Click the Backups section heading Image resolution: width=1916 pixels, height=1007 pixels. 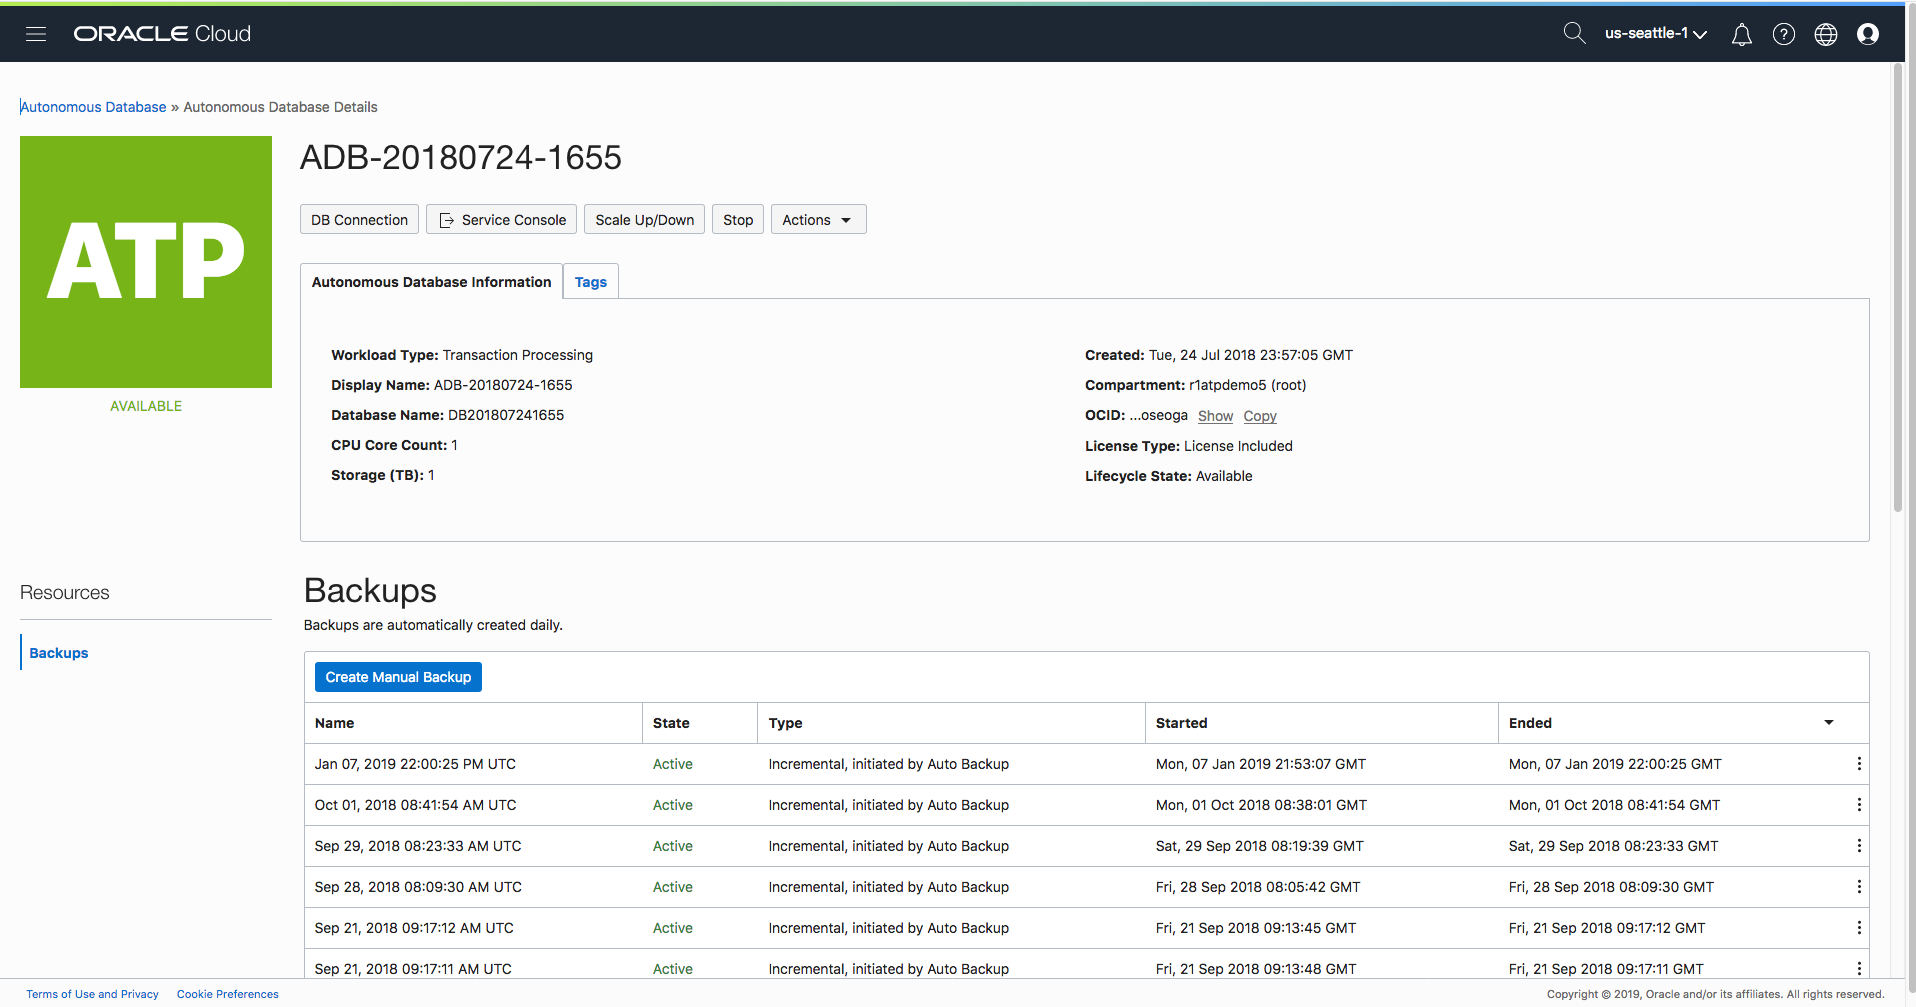click(x=370, y=591)
